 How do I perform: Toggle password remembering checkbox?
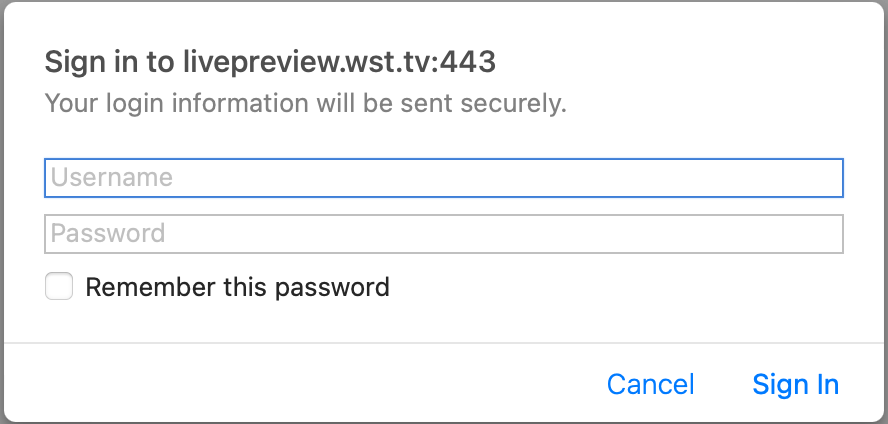pos(60,288)
